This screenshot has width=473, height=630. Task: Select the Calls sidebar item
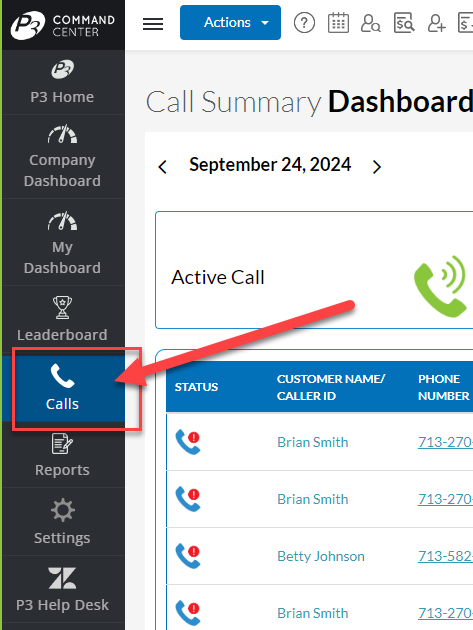click(63, 389)
